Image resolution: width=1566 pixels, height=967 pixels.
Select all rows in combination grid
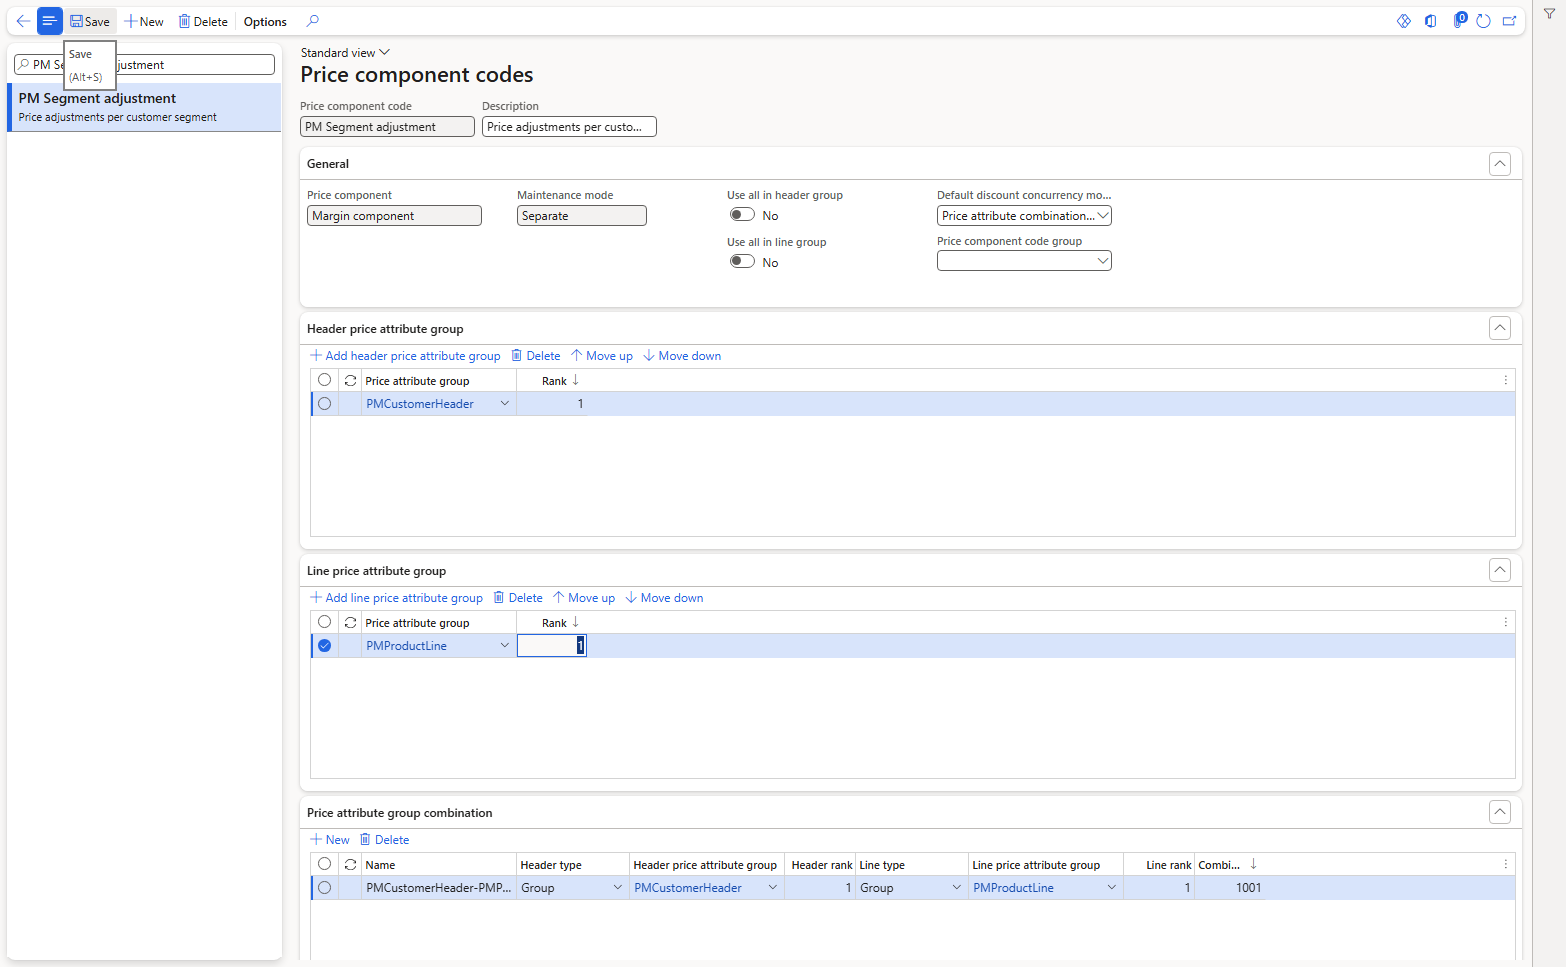tap(324, 864)
